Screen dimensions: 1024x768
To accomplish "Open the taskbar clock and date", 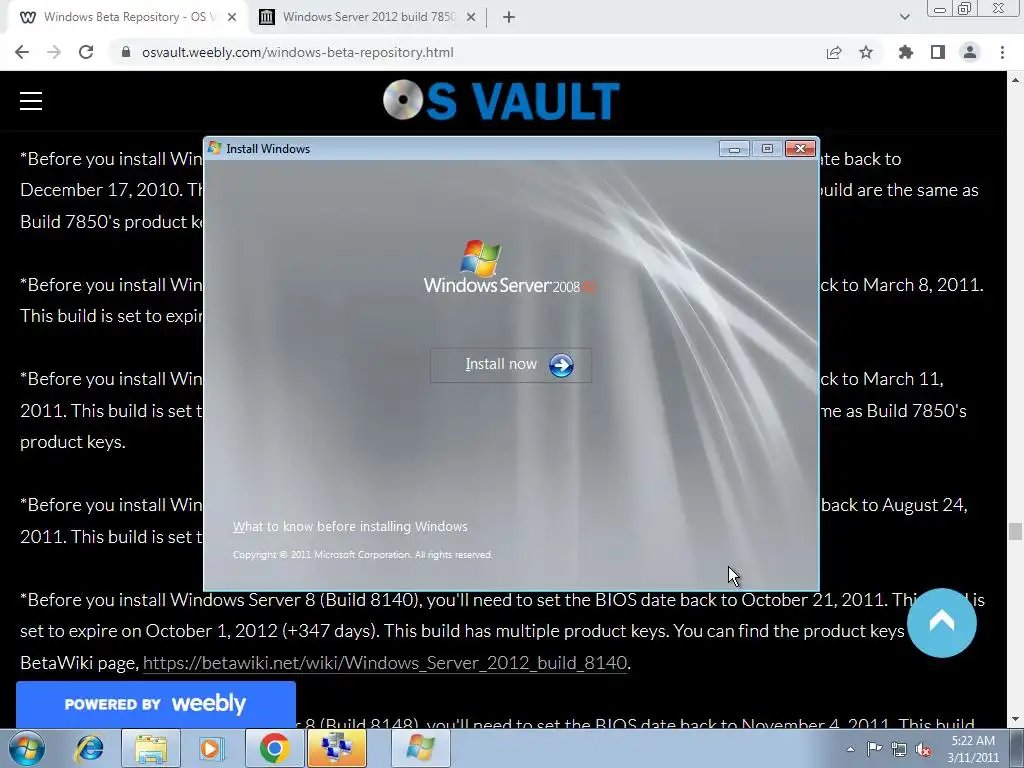I will pos(973,749).
